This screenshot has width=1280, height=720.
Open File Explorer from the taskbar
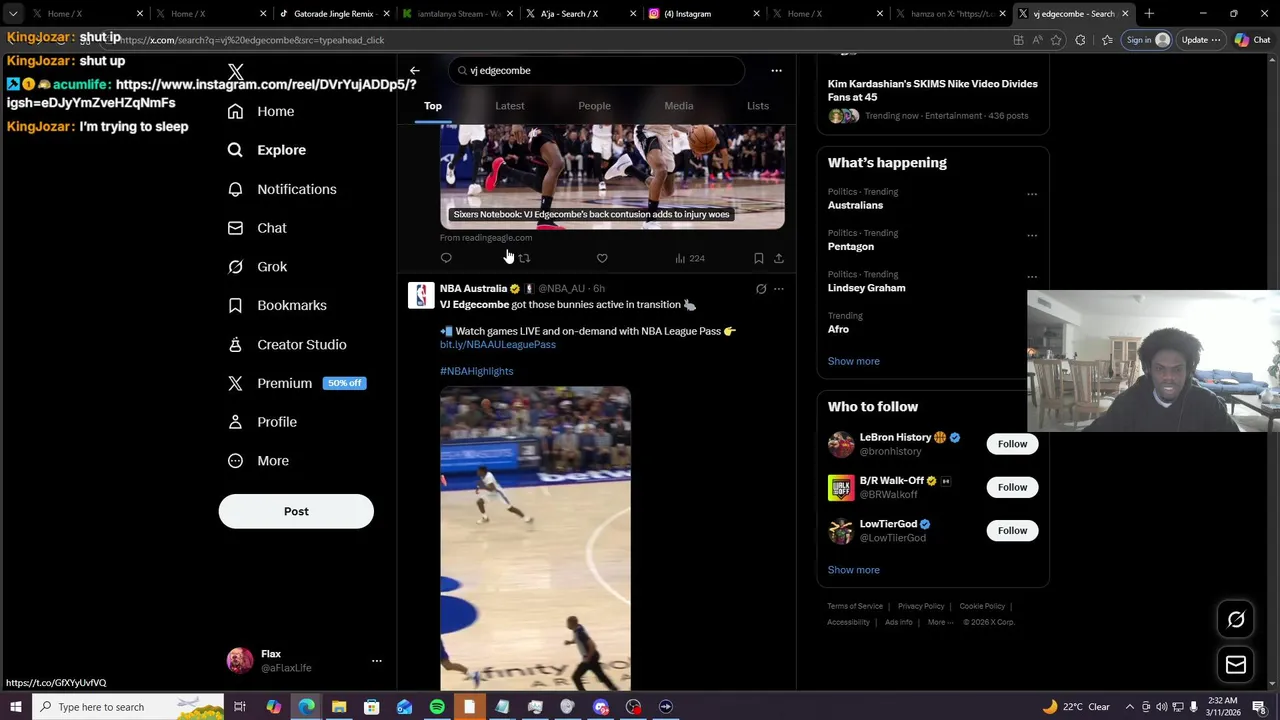click(x=339, y=707)
